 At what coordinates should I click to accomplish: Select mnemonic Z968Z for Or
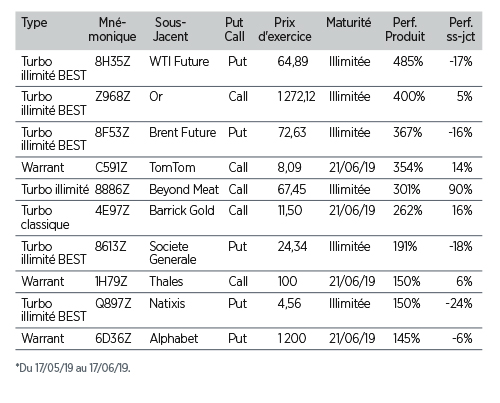point(113,97)
